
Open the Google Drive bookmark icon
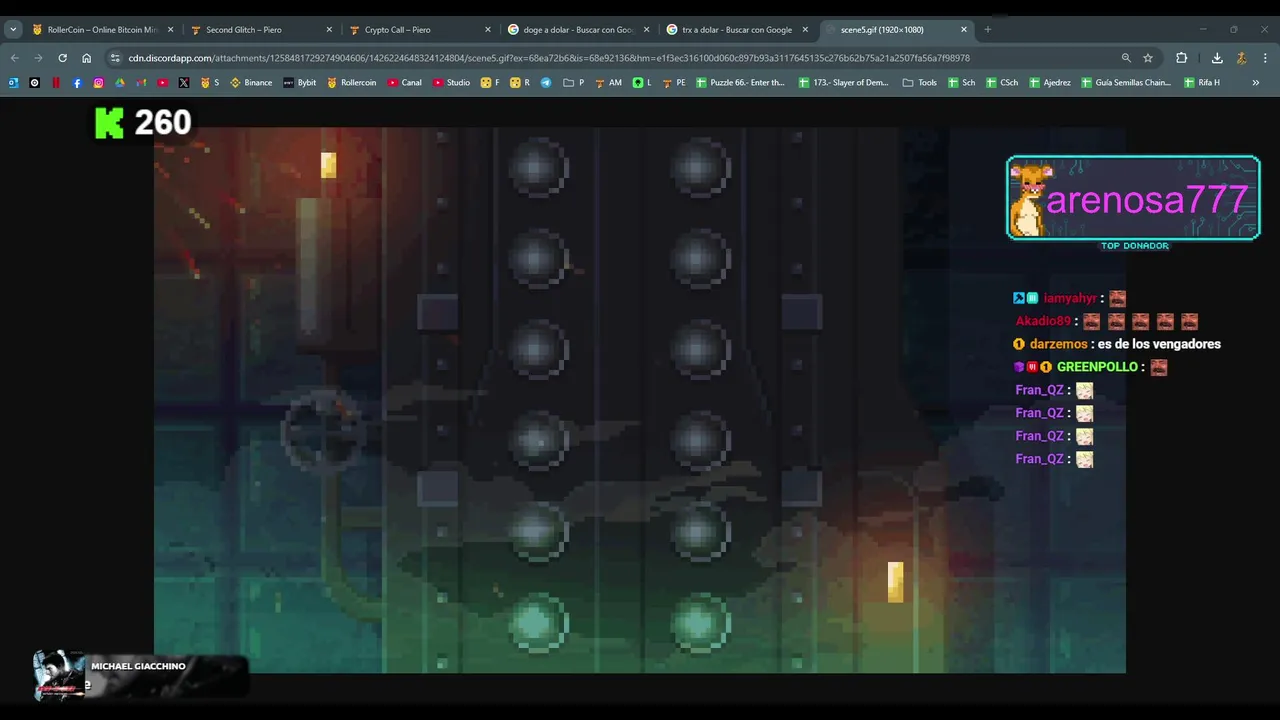click(x=120, y=82)
